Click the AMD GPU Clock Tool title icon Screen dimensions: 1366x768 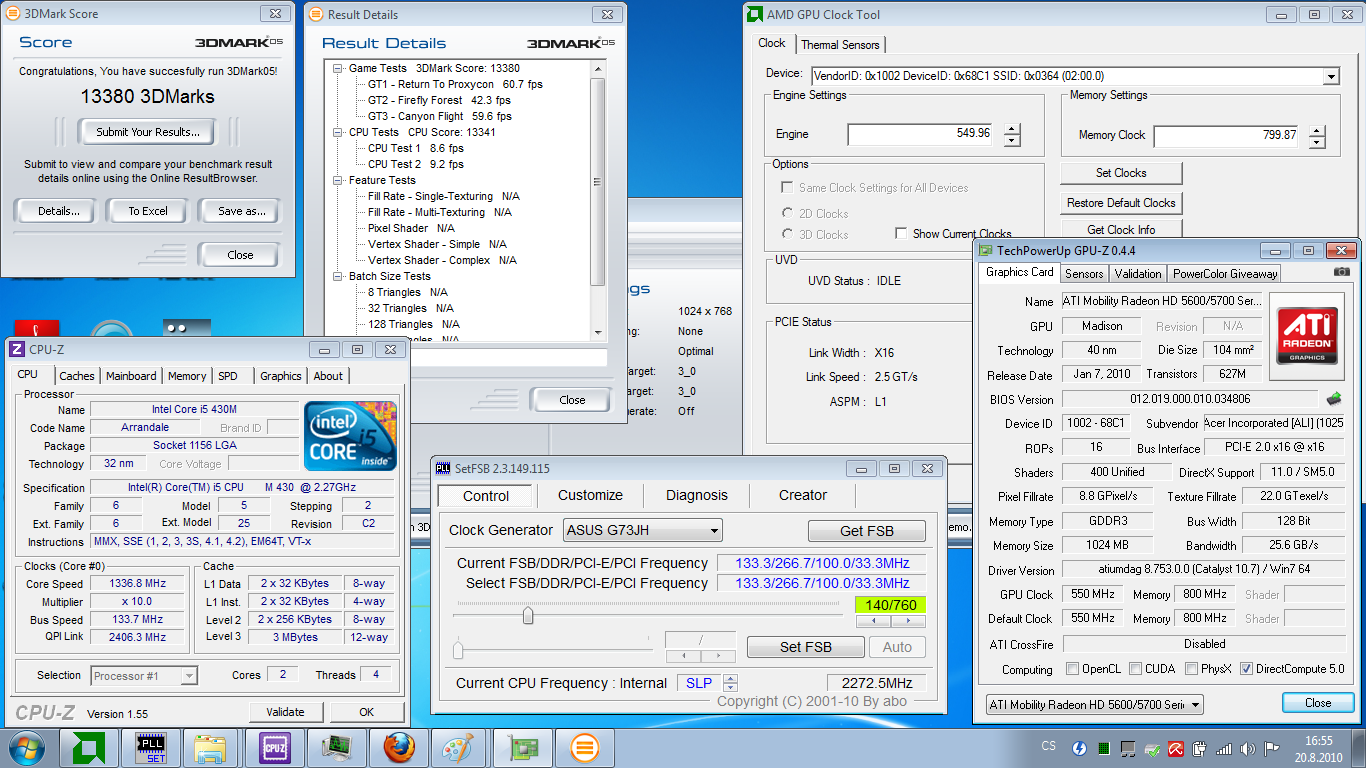coord(755,14)
